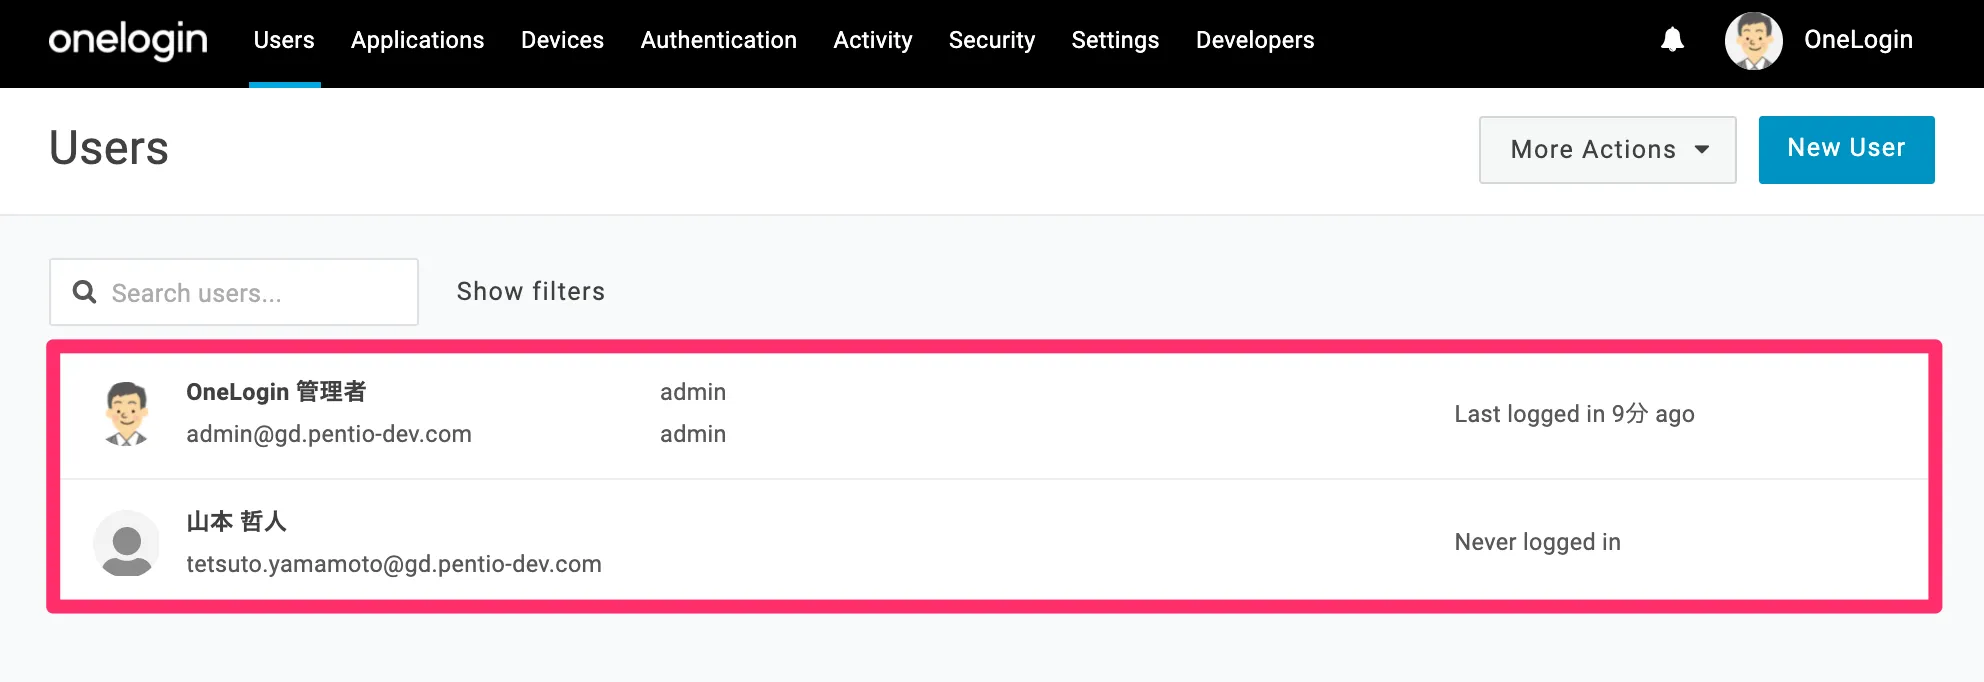Click the OneLogin logo in header
The image size is (1984, 682).
coord(128,40)
